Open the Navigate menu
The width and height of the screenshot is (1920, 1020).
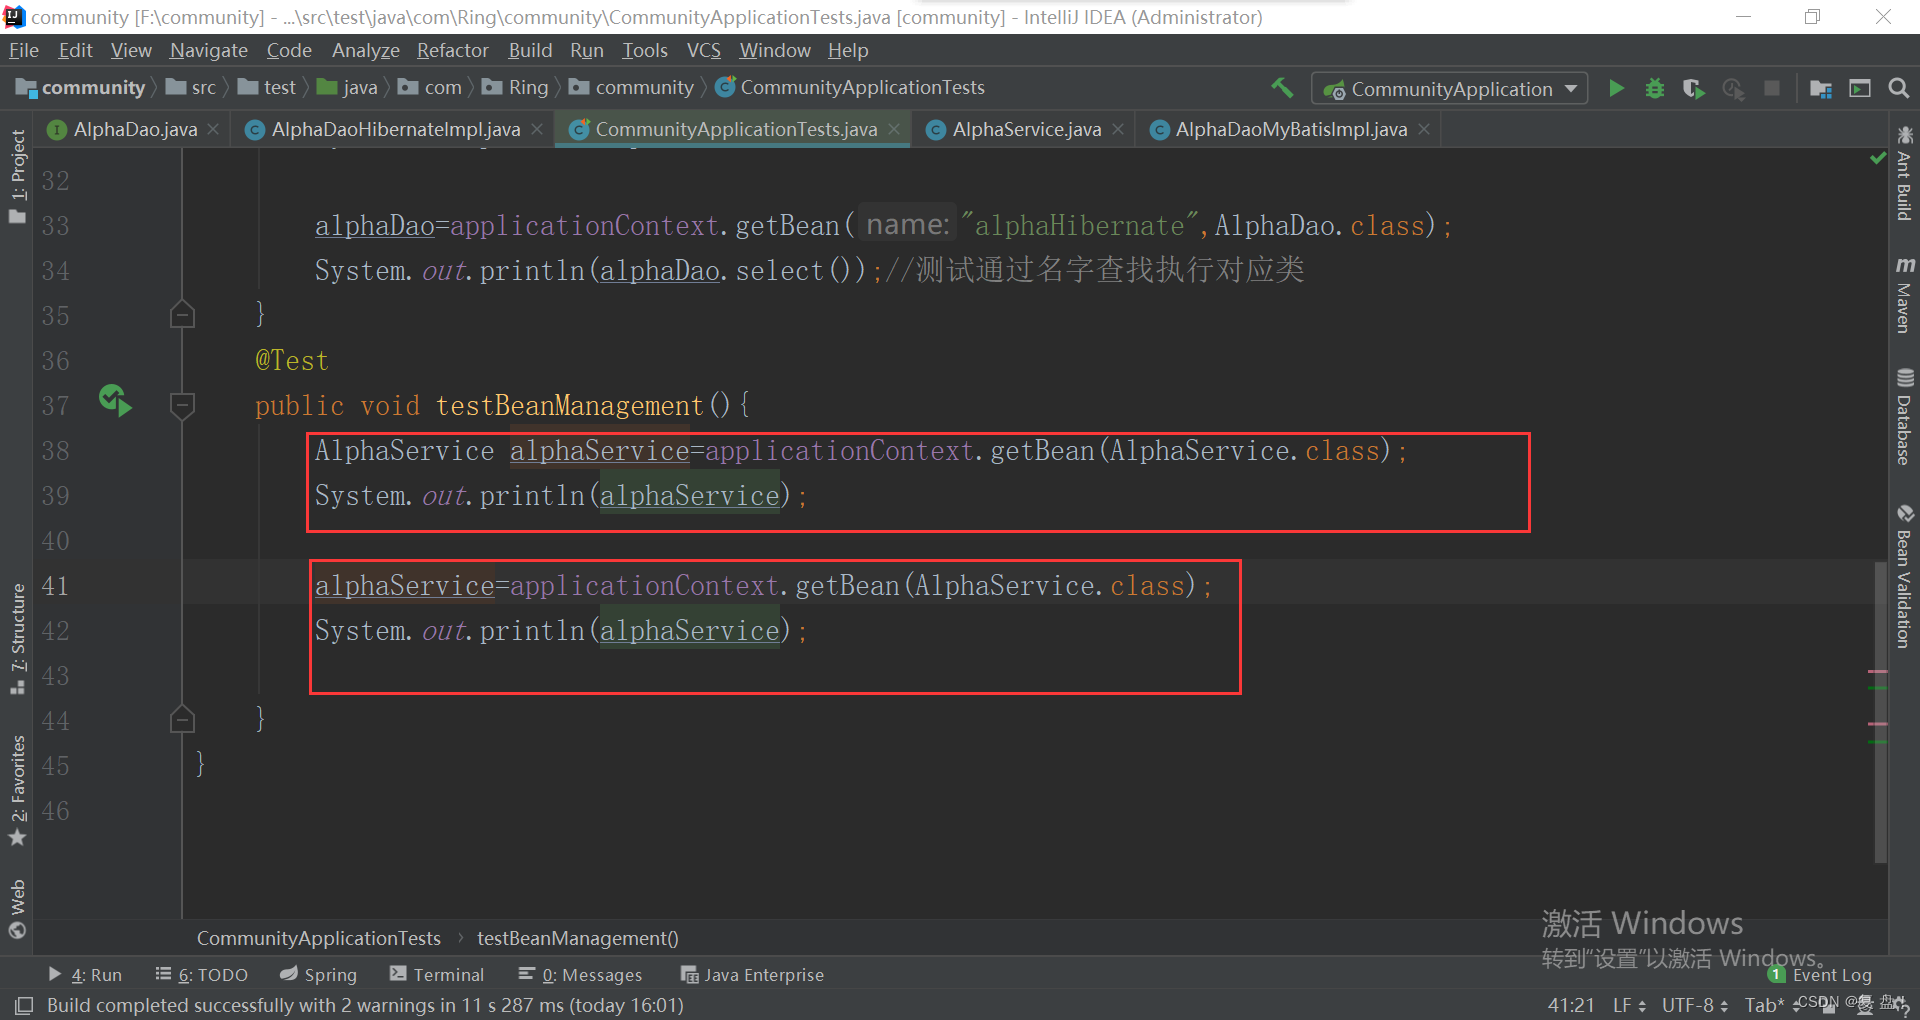pos(208,50)
